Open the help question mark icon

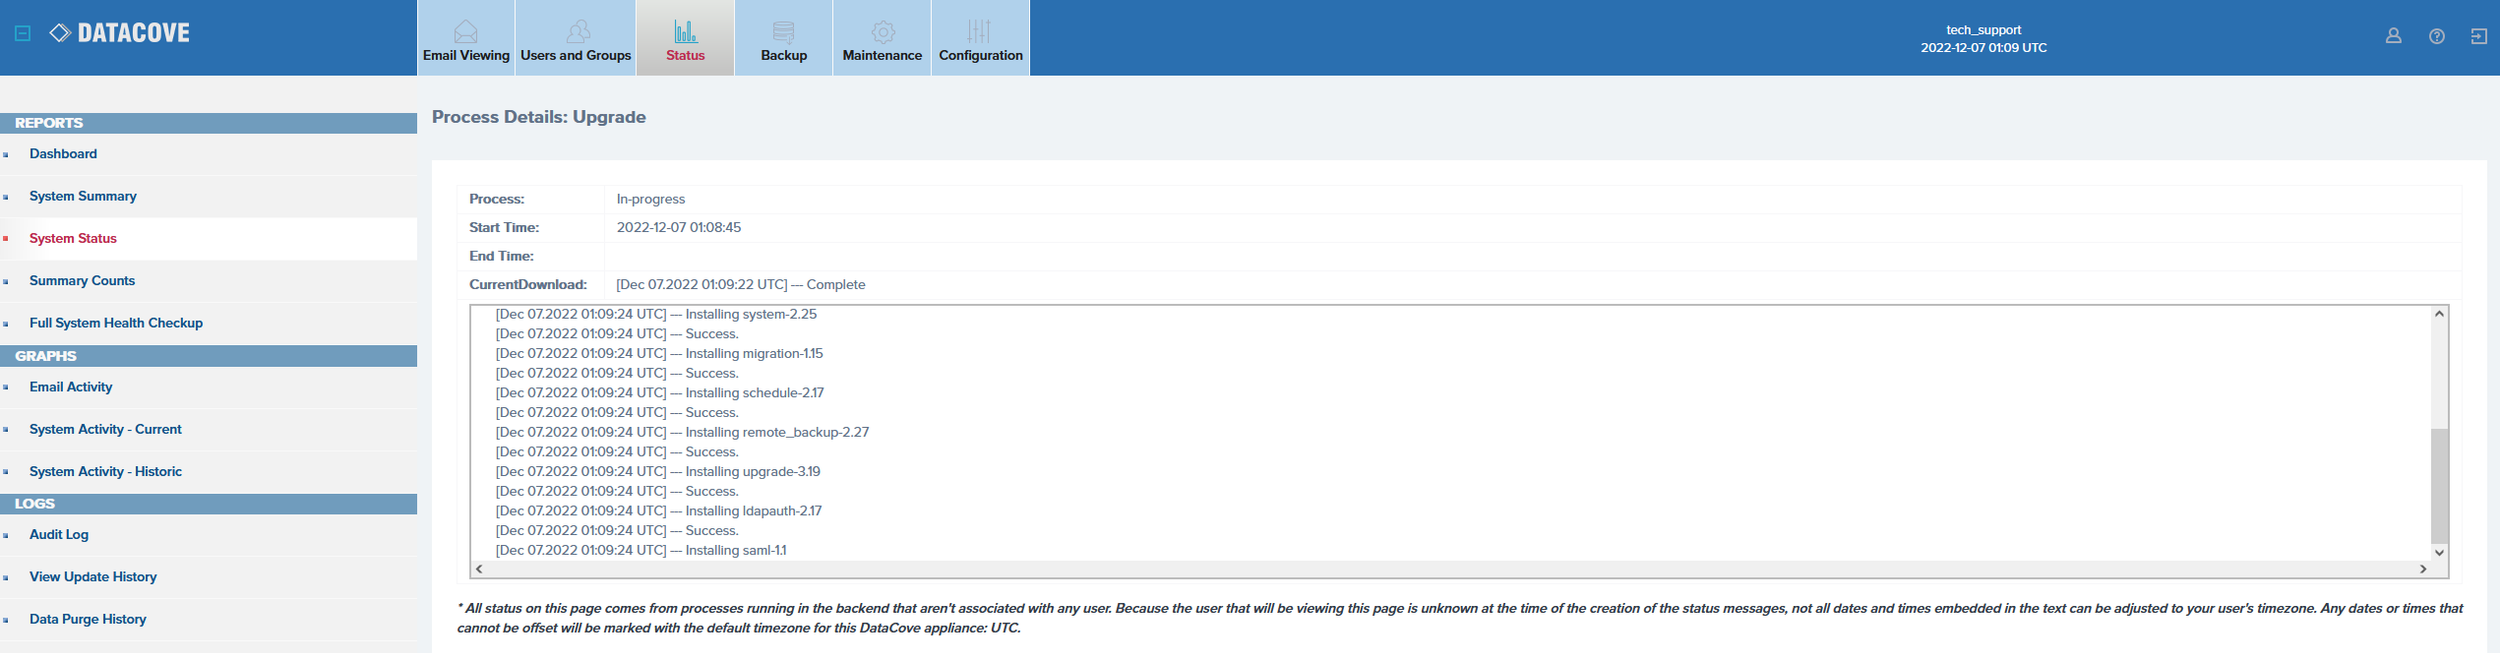pos(2437,36)
